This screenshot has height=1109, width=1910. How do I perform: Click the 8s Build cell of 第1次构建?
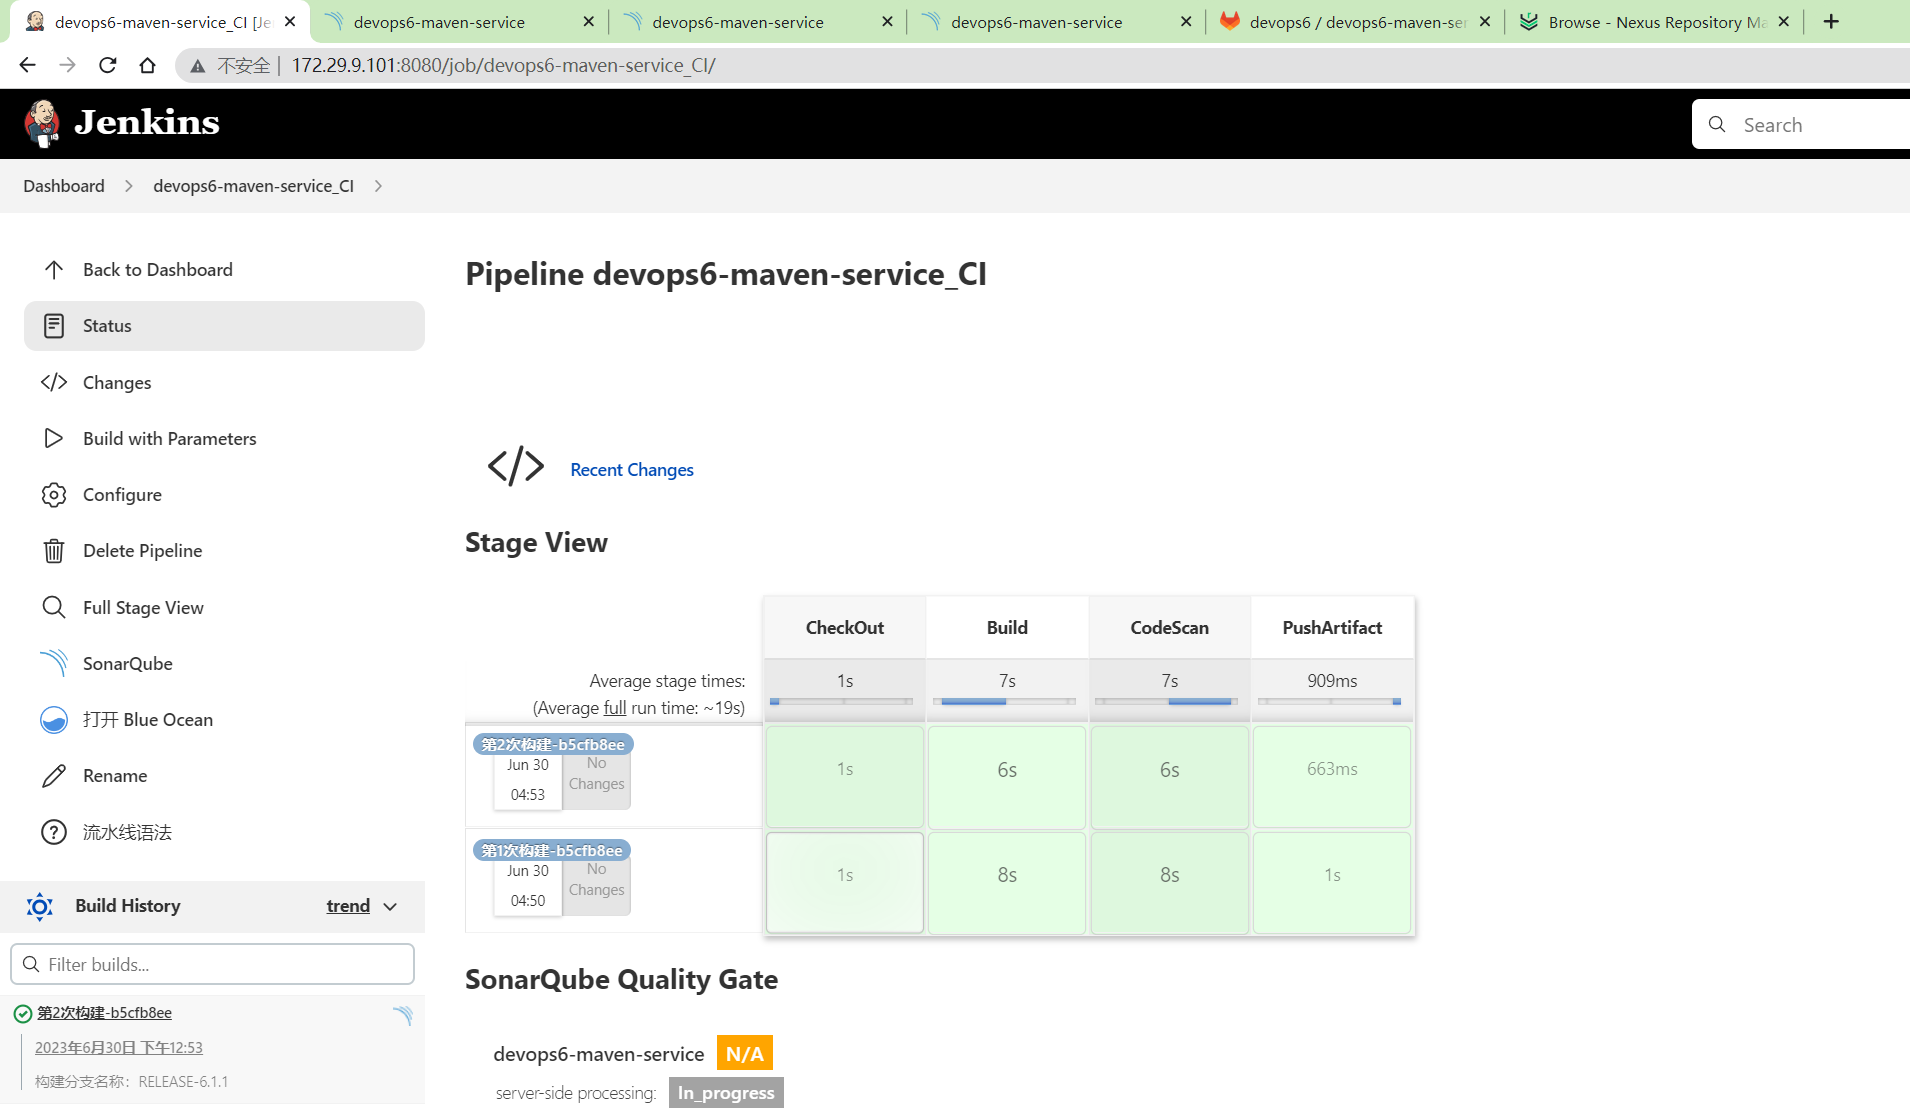point(1007,882)
